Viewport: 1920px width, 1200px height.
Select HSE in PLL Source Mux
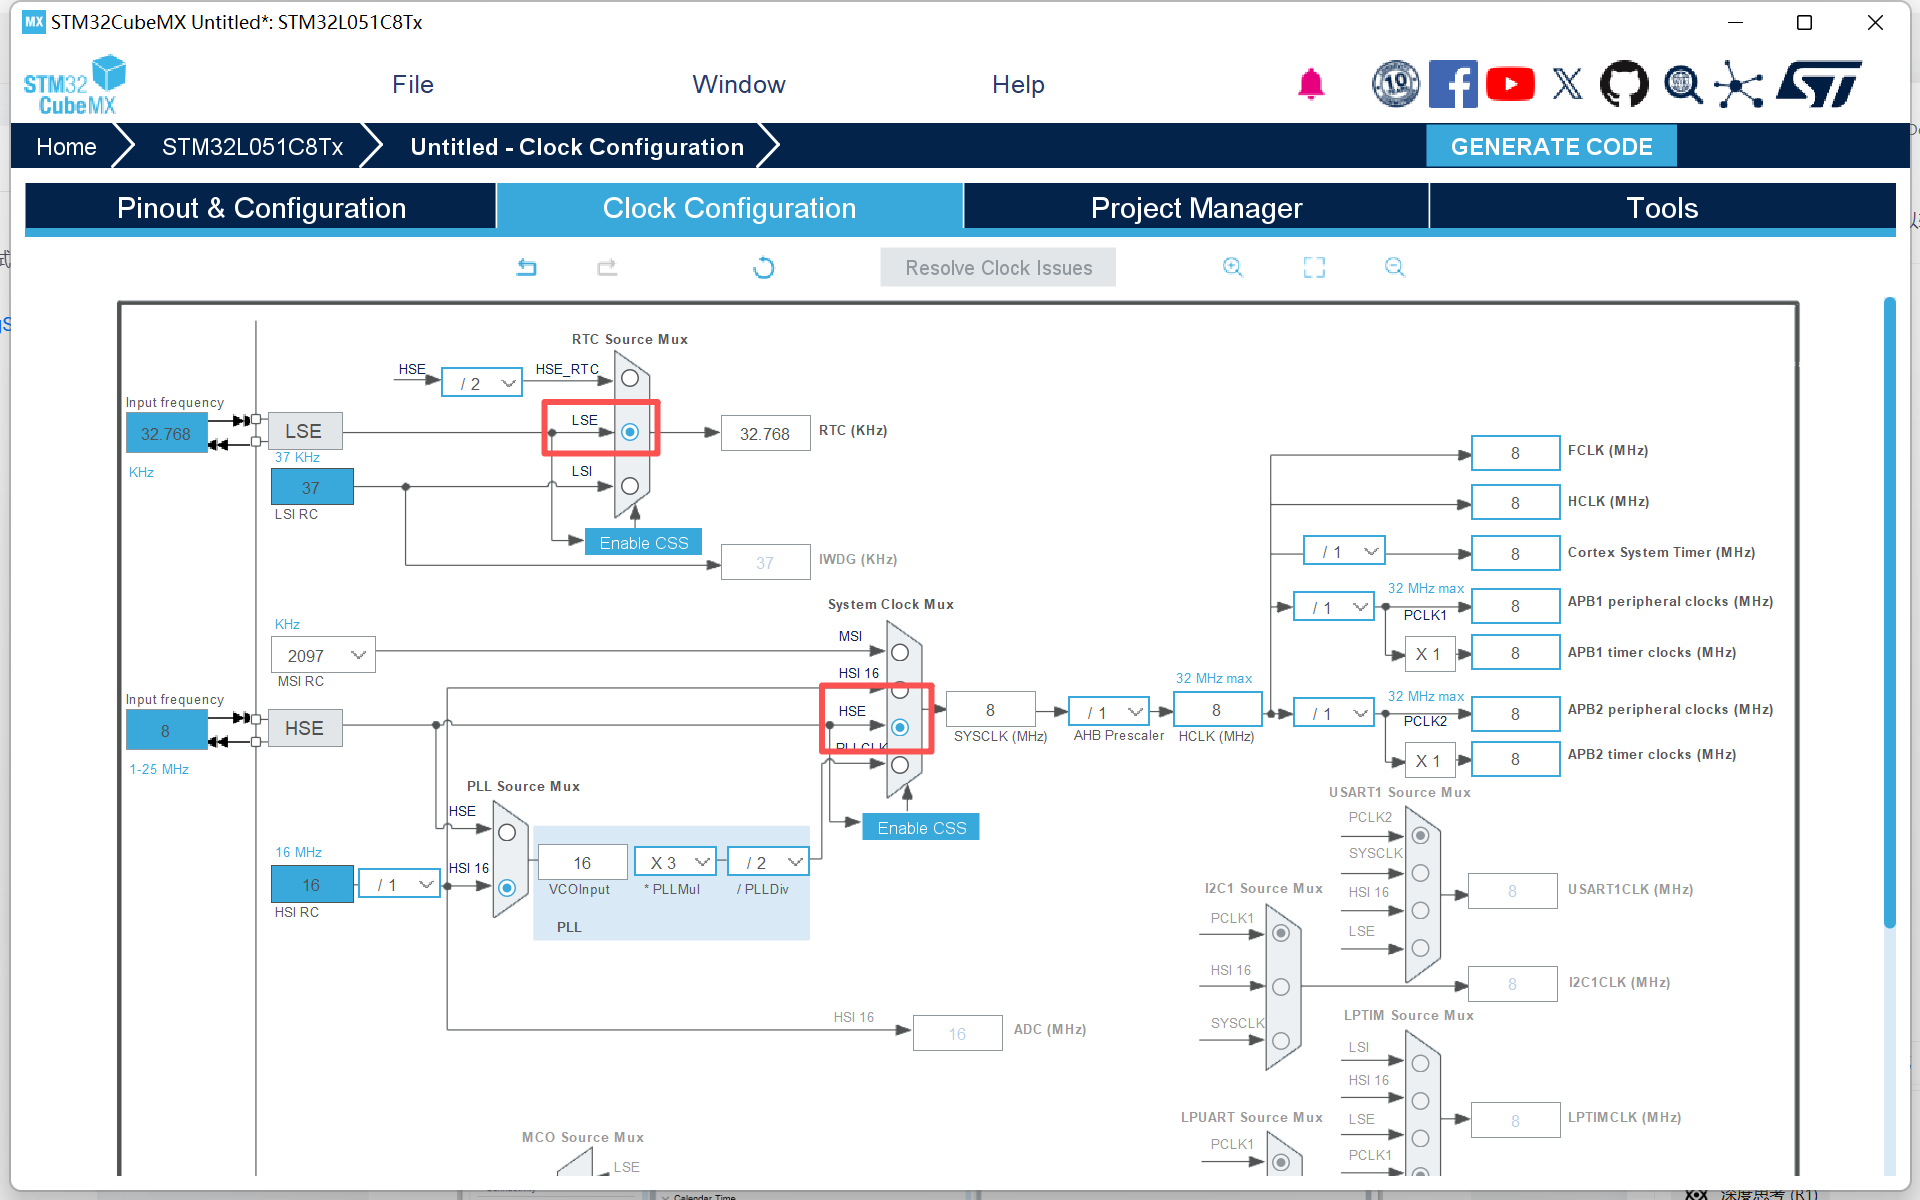click(x=507, y=832)
